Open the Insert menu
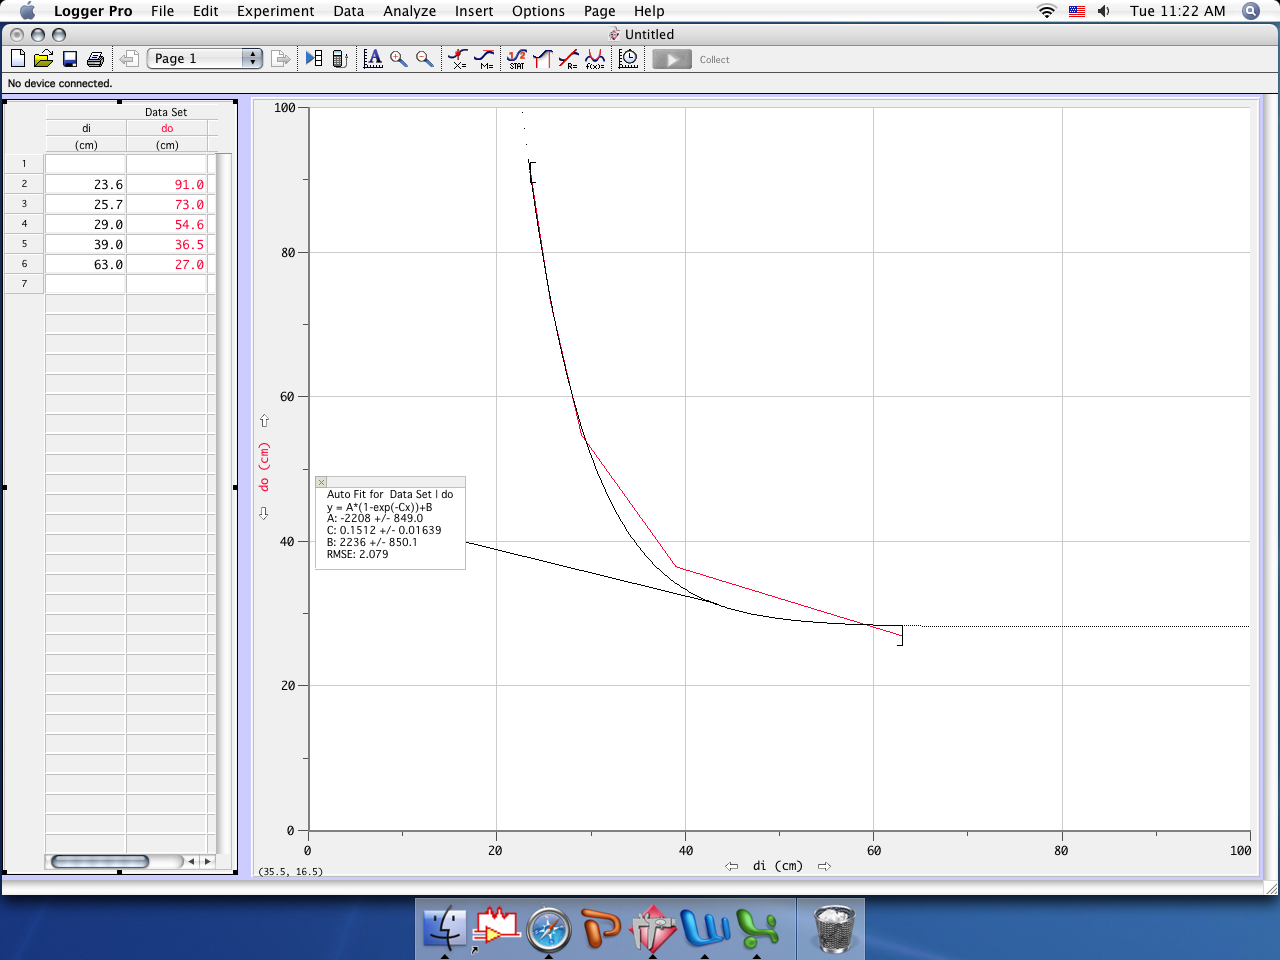Screen dimensions: 1280x960 coord(474,11)
